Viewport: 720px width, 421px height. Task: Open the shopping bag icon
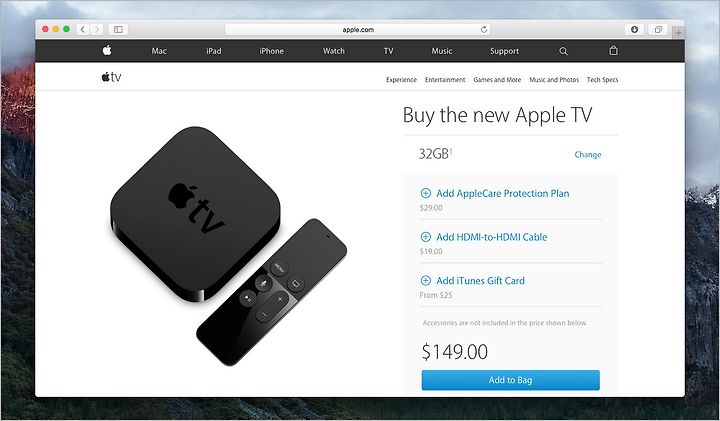click(x=613, y=51)
